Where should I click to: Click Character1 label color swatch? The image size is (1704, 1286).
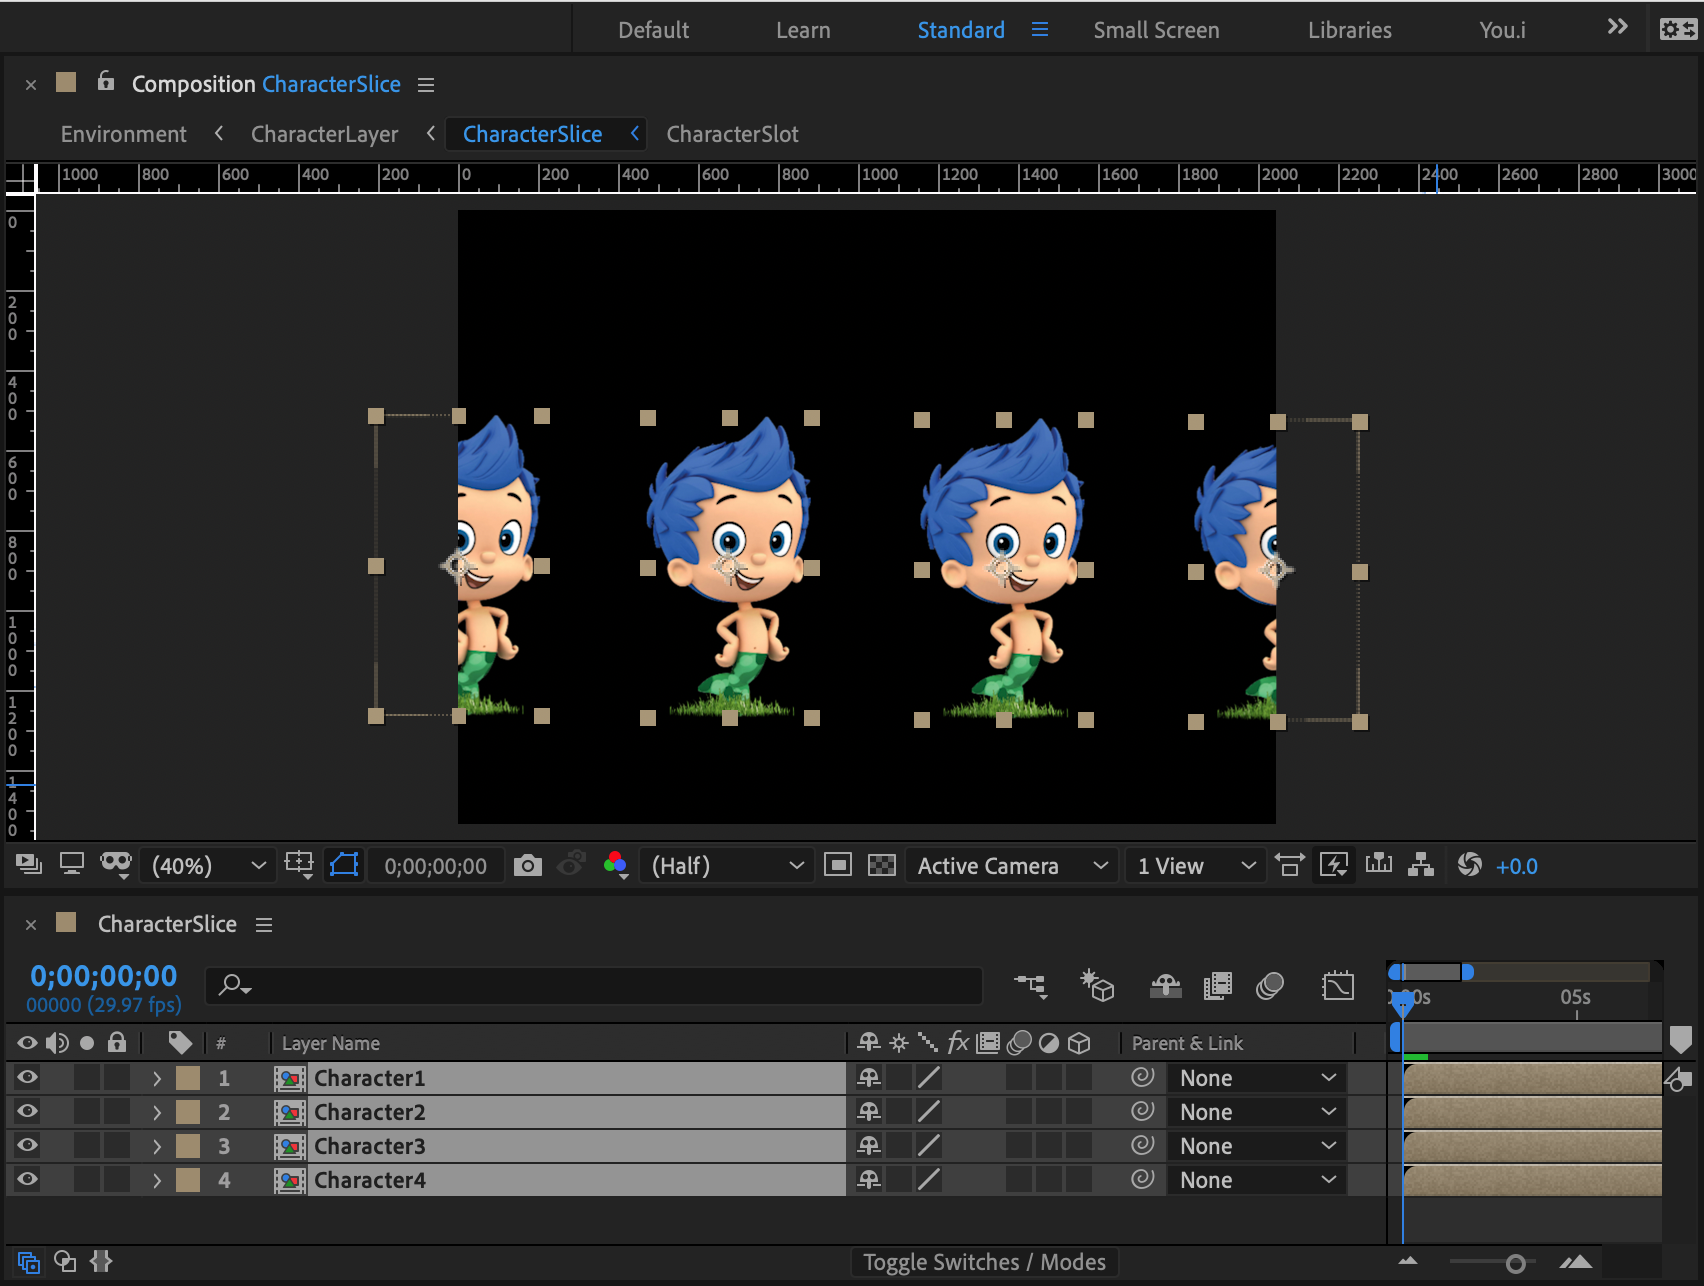[188, 1078]
